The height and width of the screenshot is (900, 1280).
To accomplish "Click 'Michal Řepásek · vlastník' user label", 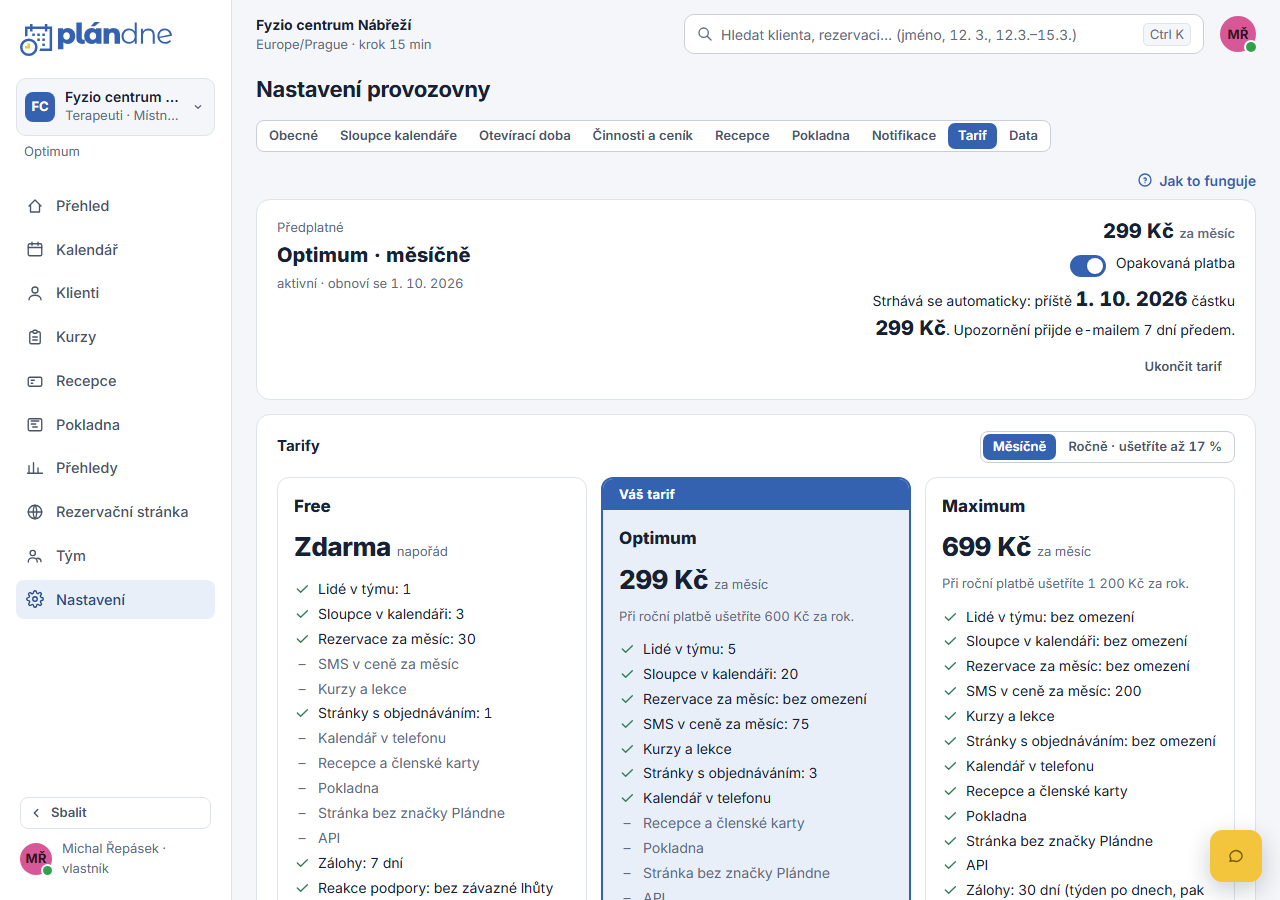I will coord(114,858).
